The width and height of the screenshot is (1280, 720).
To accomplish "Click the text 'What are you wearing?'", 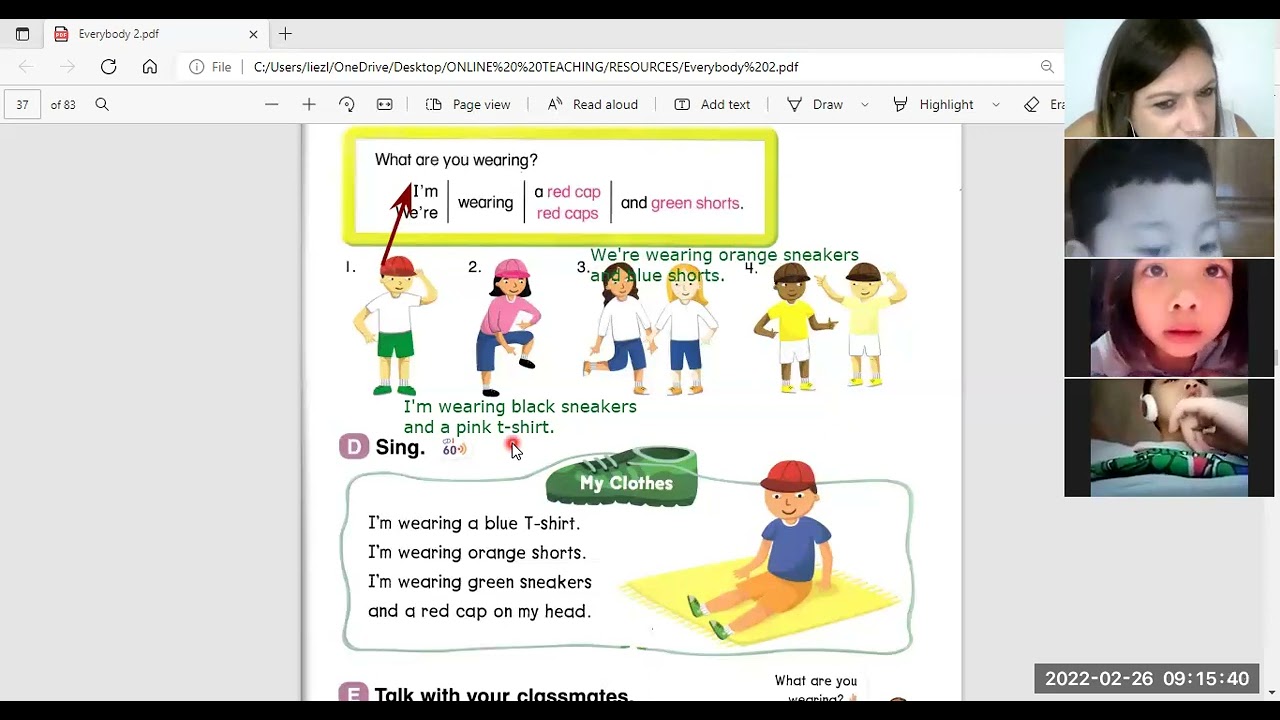I will (456, 160).
